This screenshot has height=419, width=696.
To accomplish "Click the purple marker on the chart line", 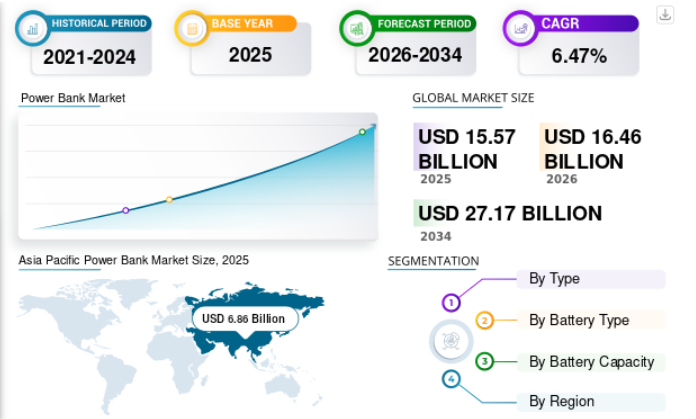I will click(126, 210).
